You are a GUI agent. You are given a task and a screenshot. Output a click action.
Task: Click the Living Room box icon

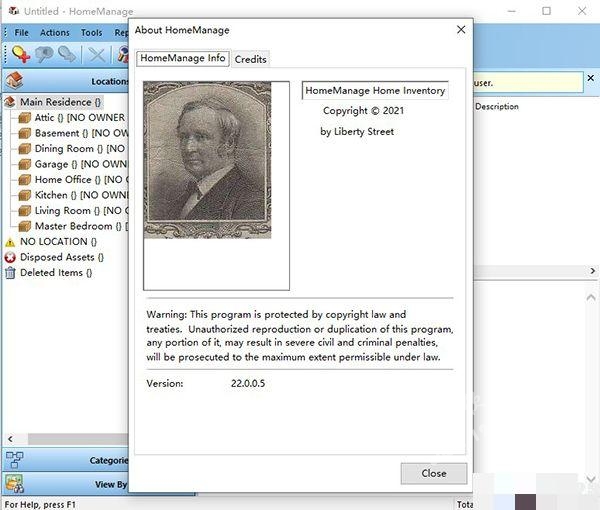[x=24, y=210]
